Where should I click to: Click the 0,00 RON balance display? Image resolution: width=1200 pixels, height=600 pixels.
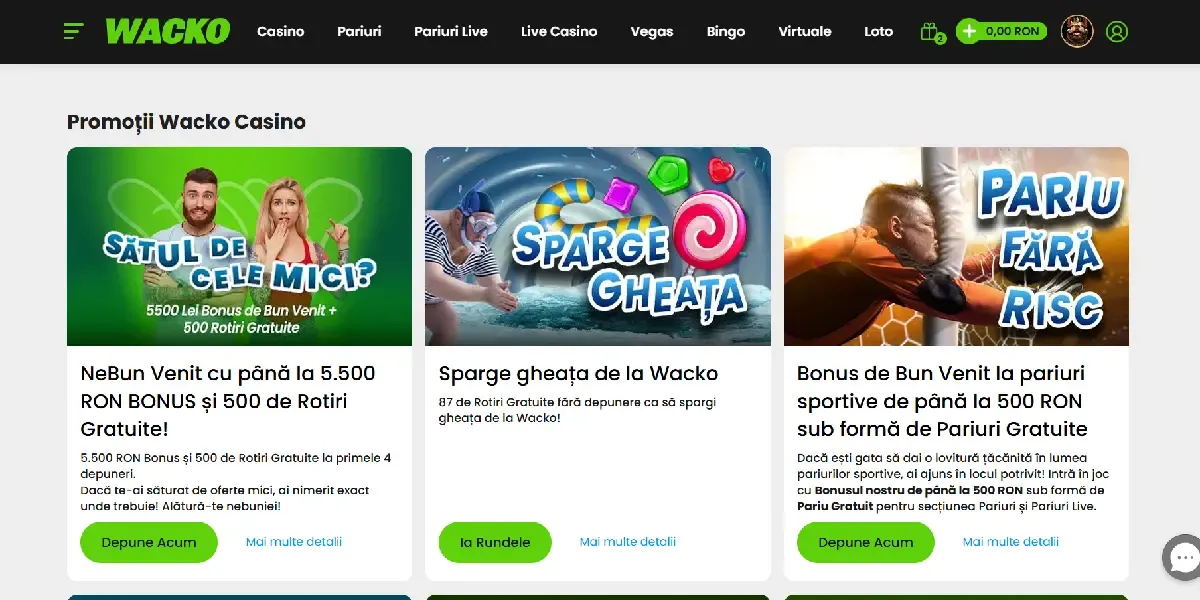pos(1012,31)
